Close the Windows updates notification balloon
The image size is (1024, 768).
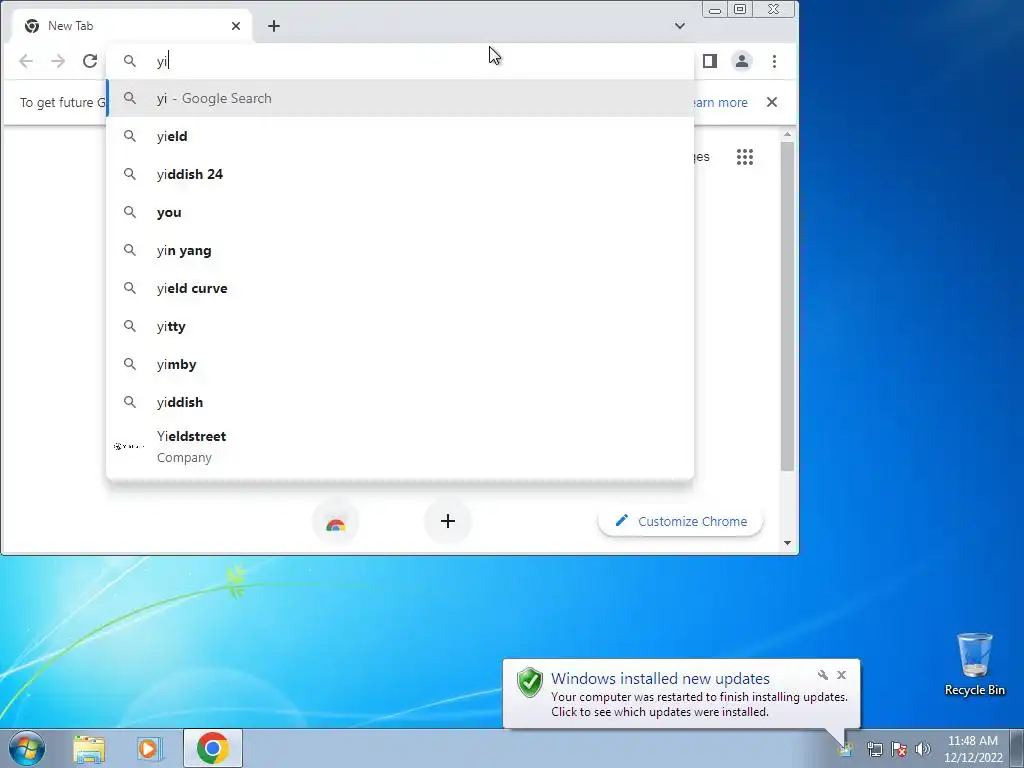pos(842,675)
